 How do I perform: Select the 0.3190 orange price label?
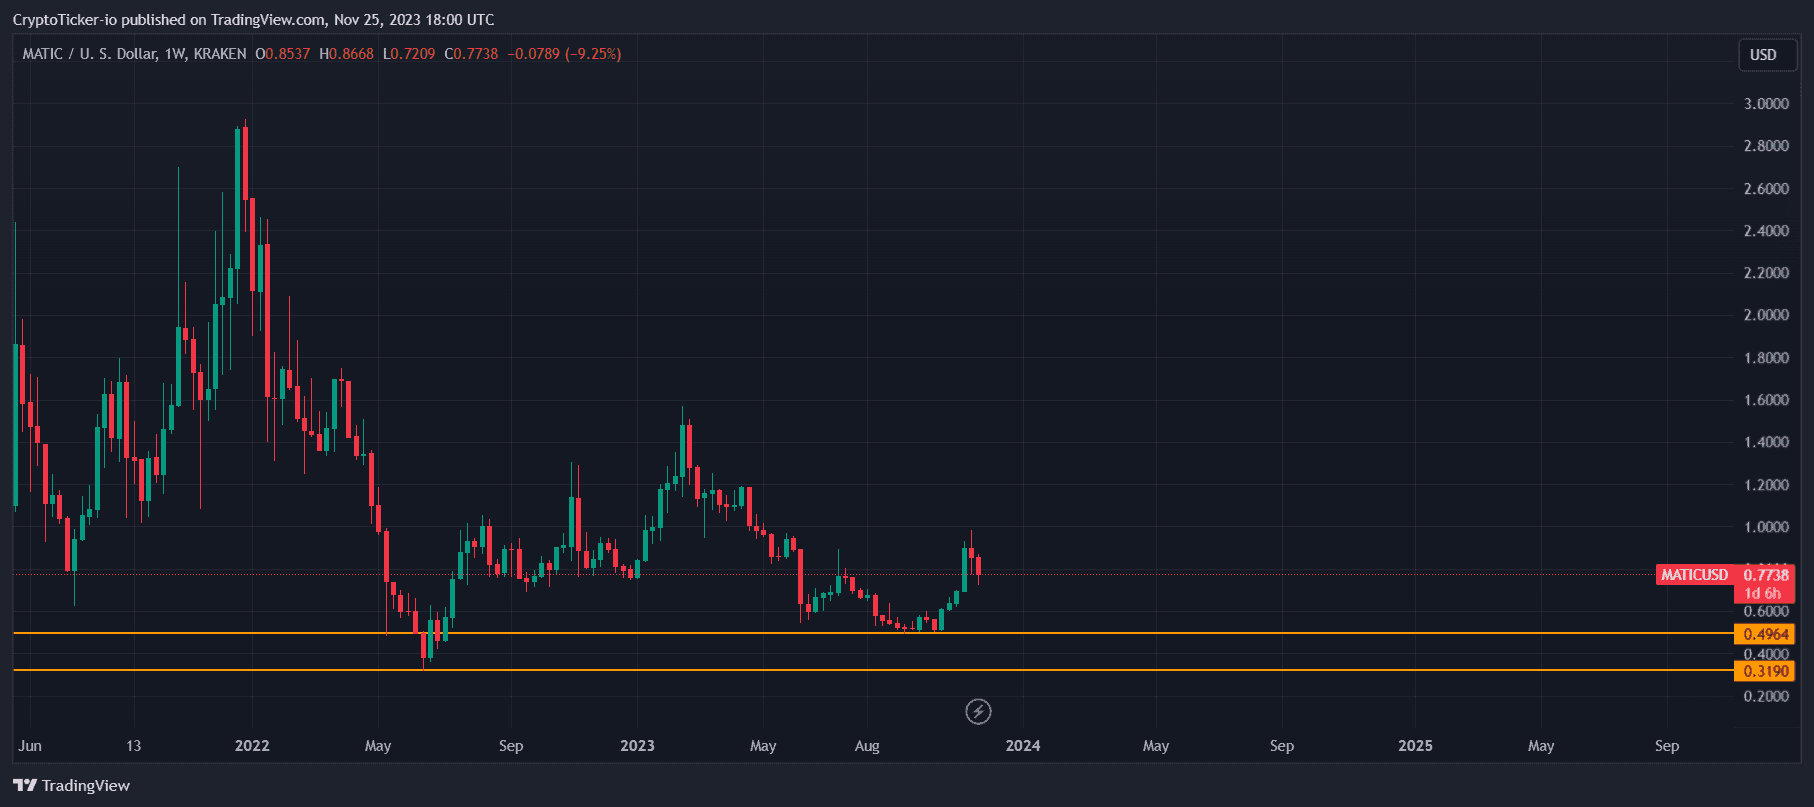point(1765,671)
